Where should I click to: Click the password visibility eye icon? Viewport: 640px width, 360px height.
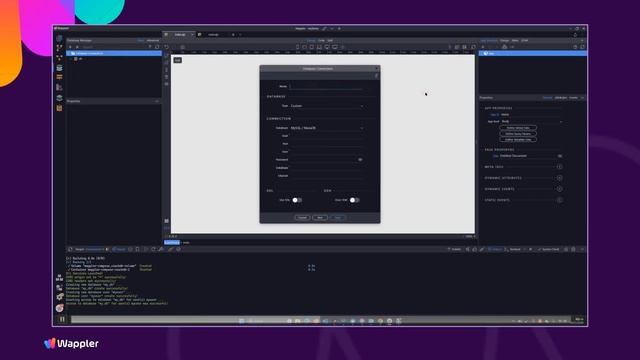[x=360, y=160]
